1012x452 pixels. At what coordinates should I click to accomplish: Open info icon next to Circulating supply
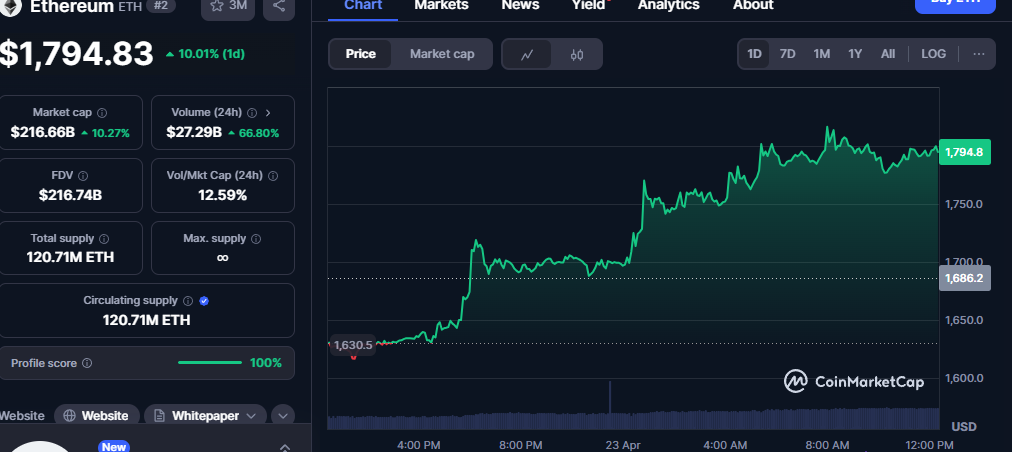[x=188, y=301]
